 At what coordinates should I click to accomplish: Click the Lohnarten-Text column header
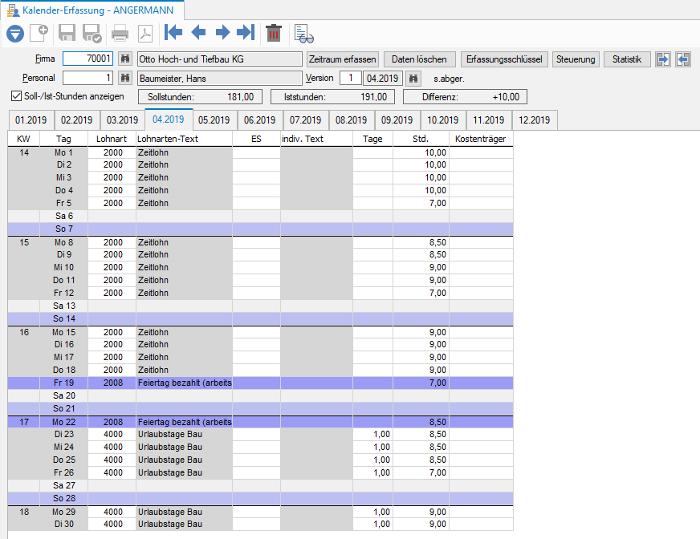(184, 139)
